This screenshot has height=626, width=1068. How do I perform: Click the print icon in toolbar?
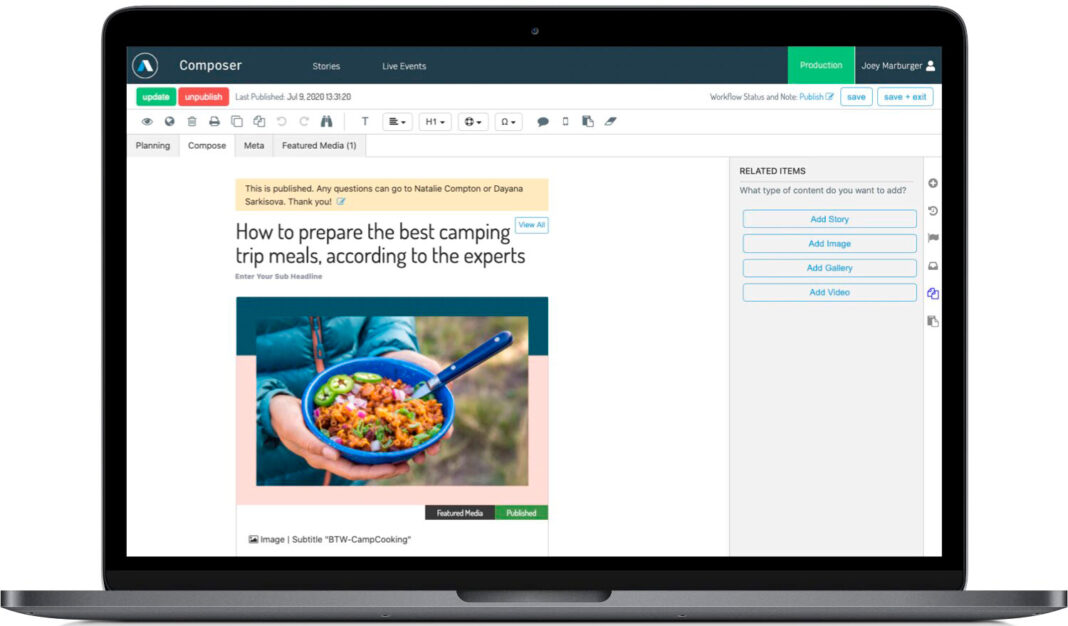(214, 122)
